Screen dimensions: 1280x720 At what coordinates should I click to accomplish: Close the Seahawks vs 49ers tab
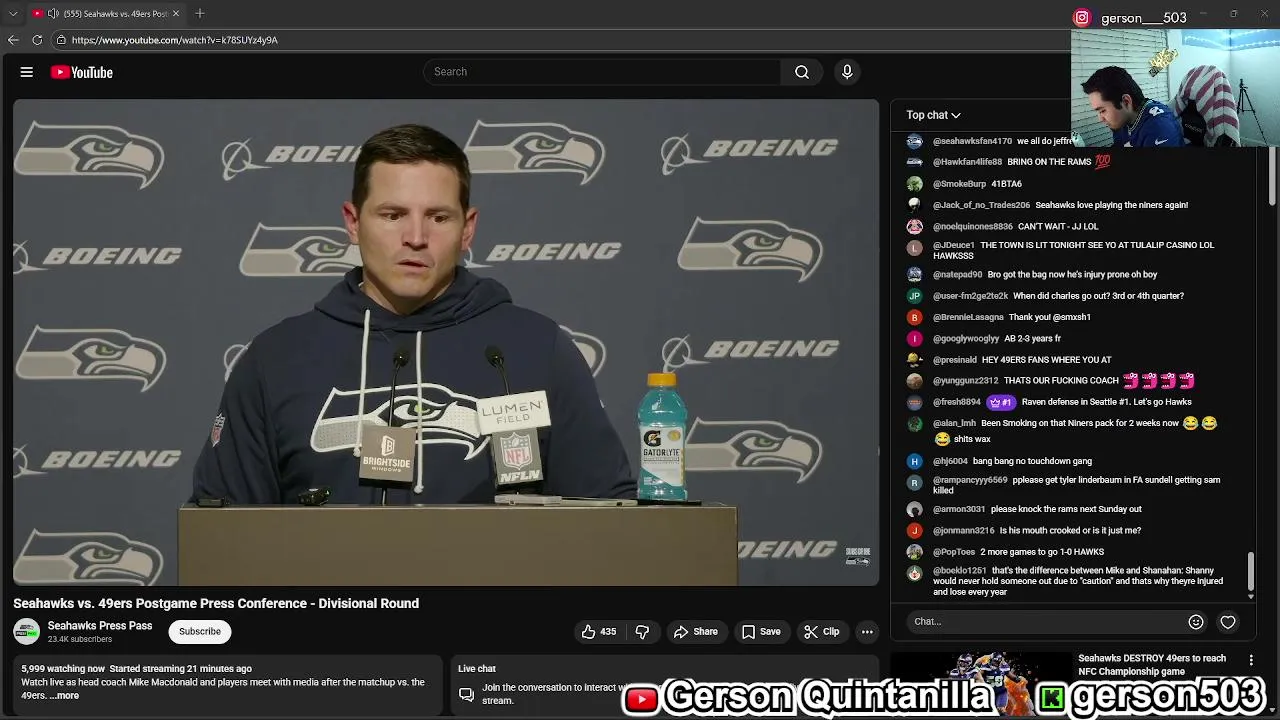(176, 13)
